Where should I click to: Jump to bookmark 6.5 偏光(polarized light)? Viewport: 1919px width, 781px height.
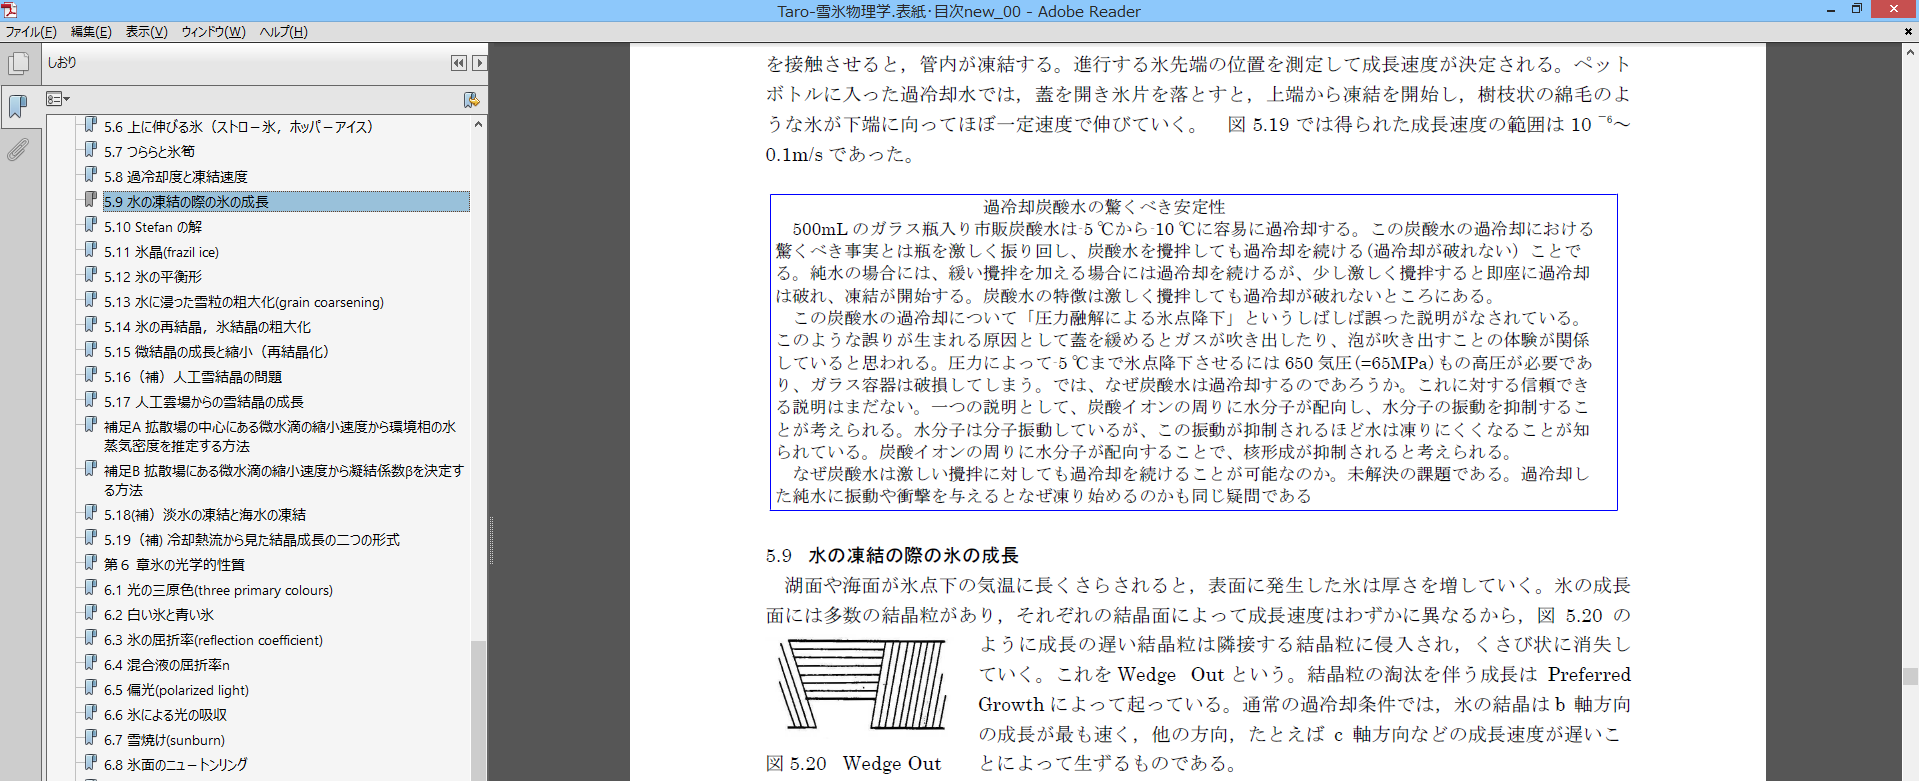[176, 690]
